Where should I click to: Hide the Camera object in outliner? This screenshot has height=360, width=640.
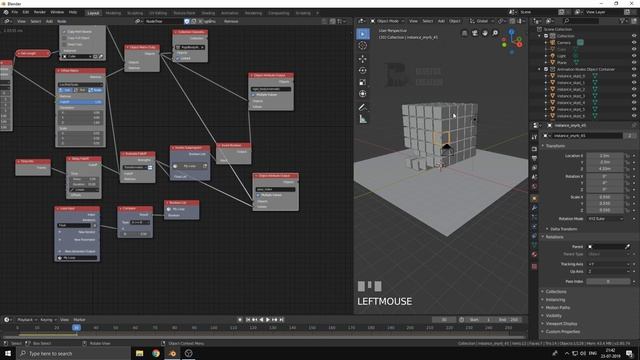point(634,42)
